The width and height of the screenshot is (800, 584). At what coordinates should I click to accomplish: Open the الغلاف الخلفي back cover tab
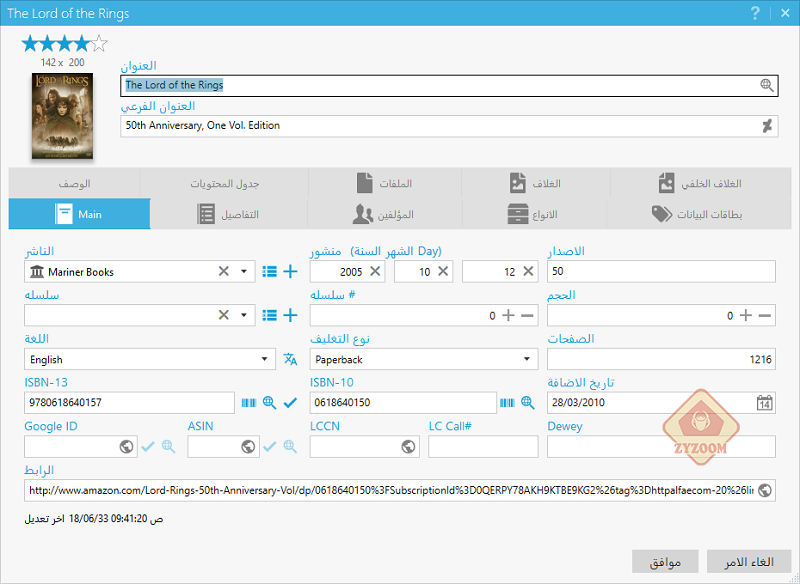click(701, 183)
